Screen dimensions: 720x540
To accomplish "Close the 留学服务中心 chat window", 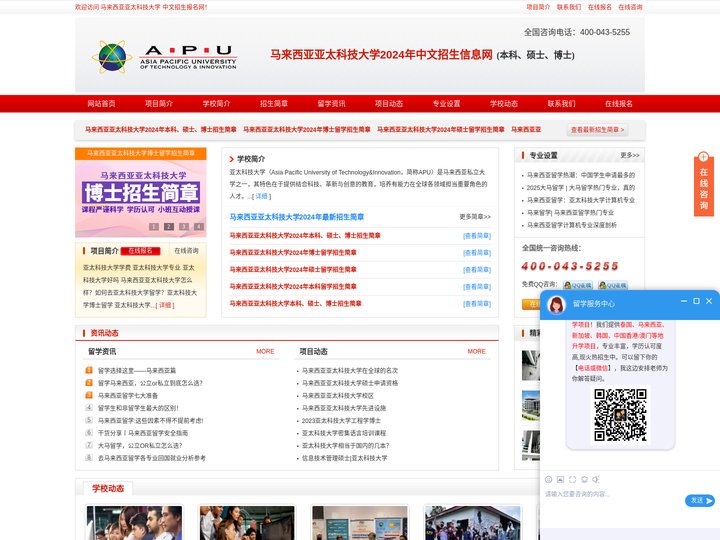I will [x=709, y=301].
